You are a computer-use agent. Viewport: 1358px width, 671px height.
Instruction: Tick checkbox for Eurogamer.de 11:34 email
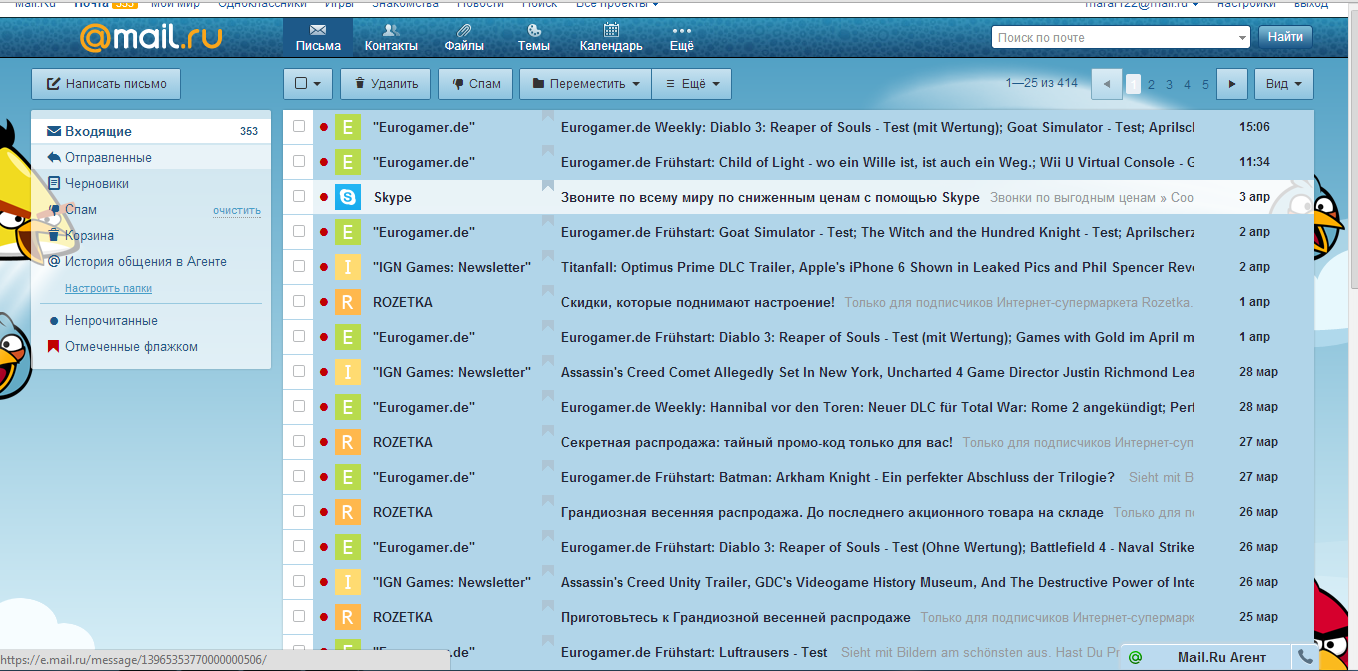coord(299,161)
